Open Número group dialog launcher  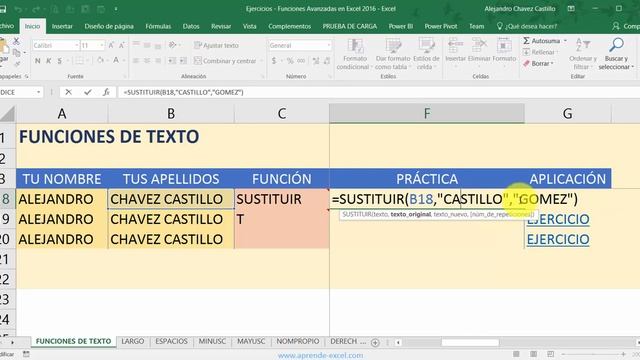(x=329, y=76)
